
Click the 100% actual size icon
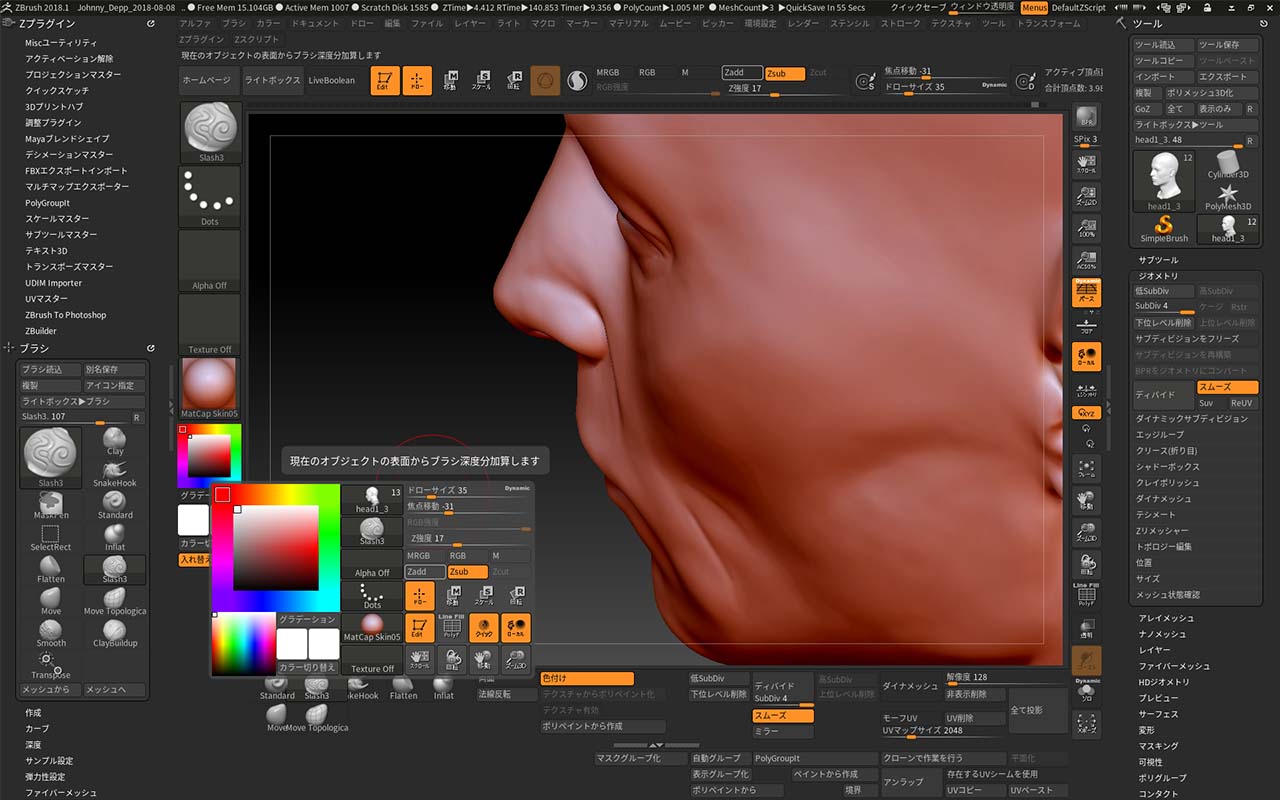tap(1086, 228)
